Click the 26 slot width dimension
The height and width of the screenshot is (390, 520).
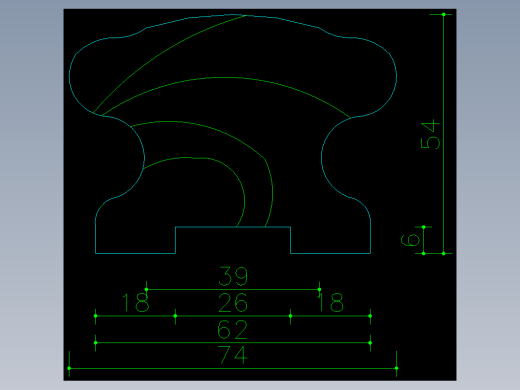tap(233, 303)
